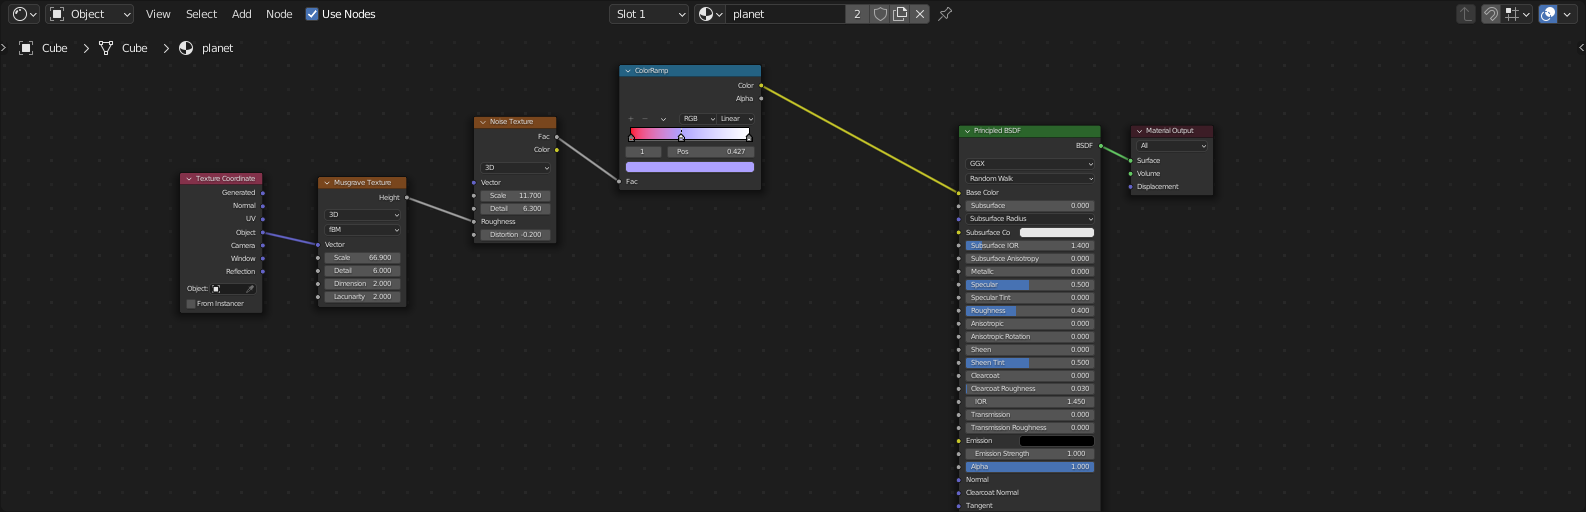Open the View menu

158,14
